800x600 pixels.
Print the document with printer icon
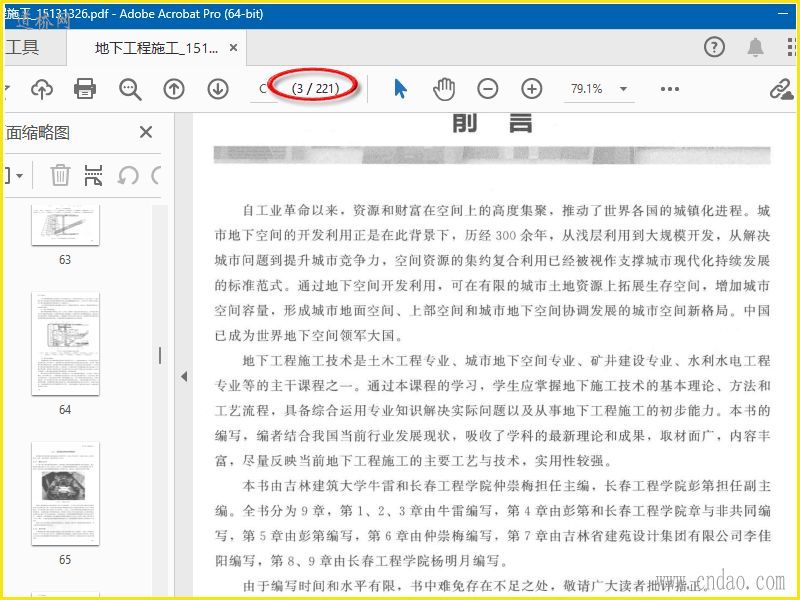click(85, 89)
